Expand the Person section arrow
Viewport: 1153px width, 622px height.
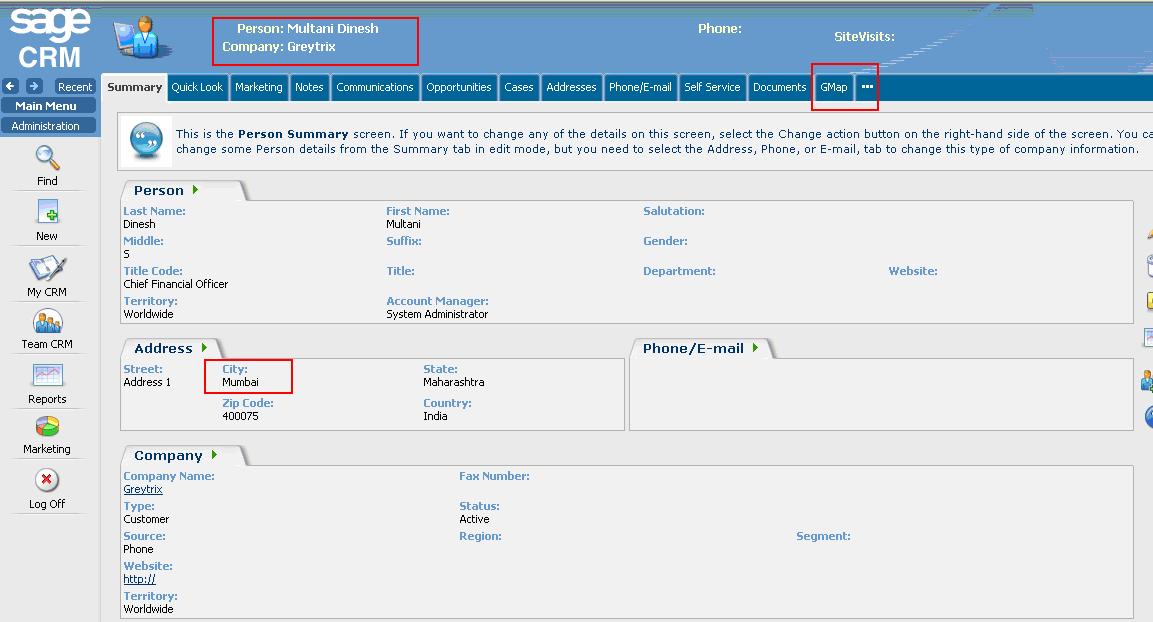195,190
